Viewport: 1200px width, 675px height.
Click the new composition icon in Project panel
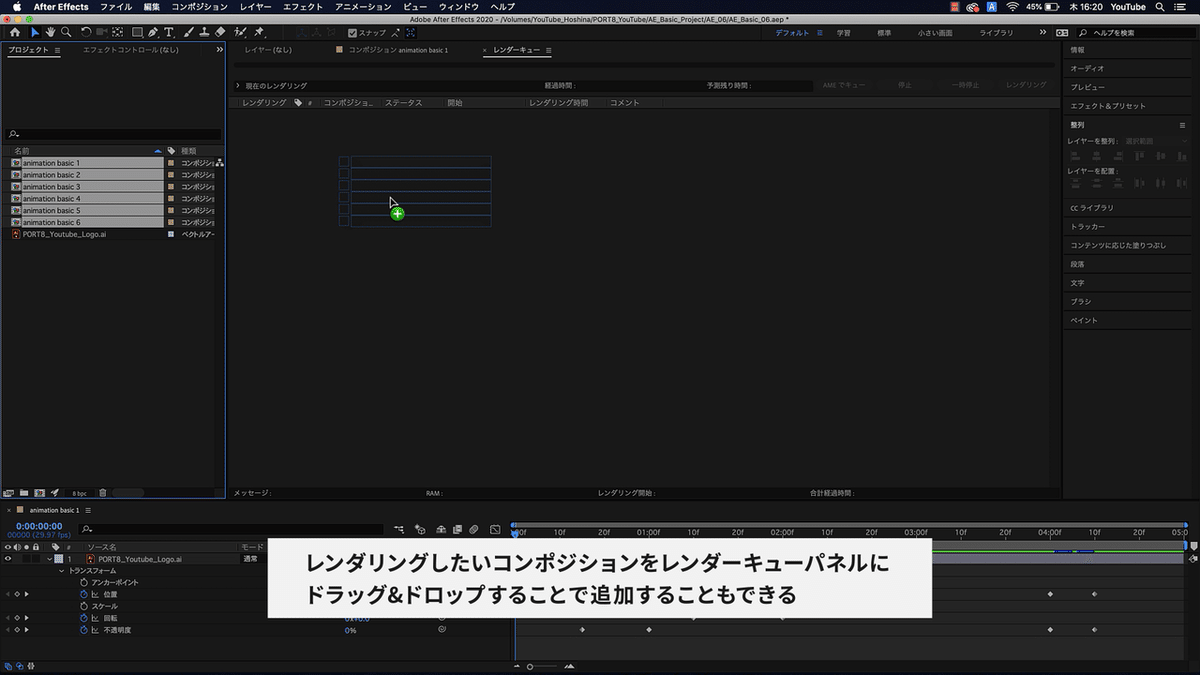[x=39, y=493]
